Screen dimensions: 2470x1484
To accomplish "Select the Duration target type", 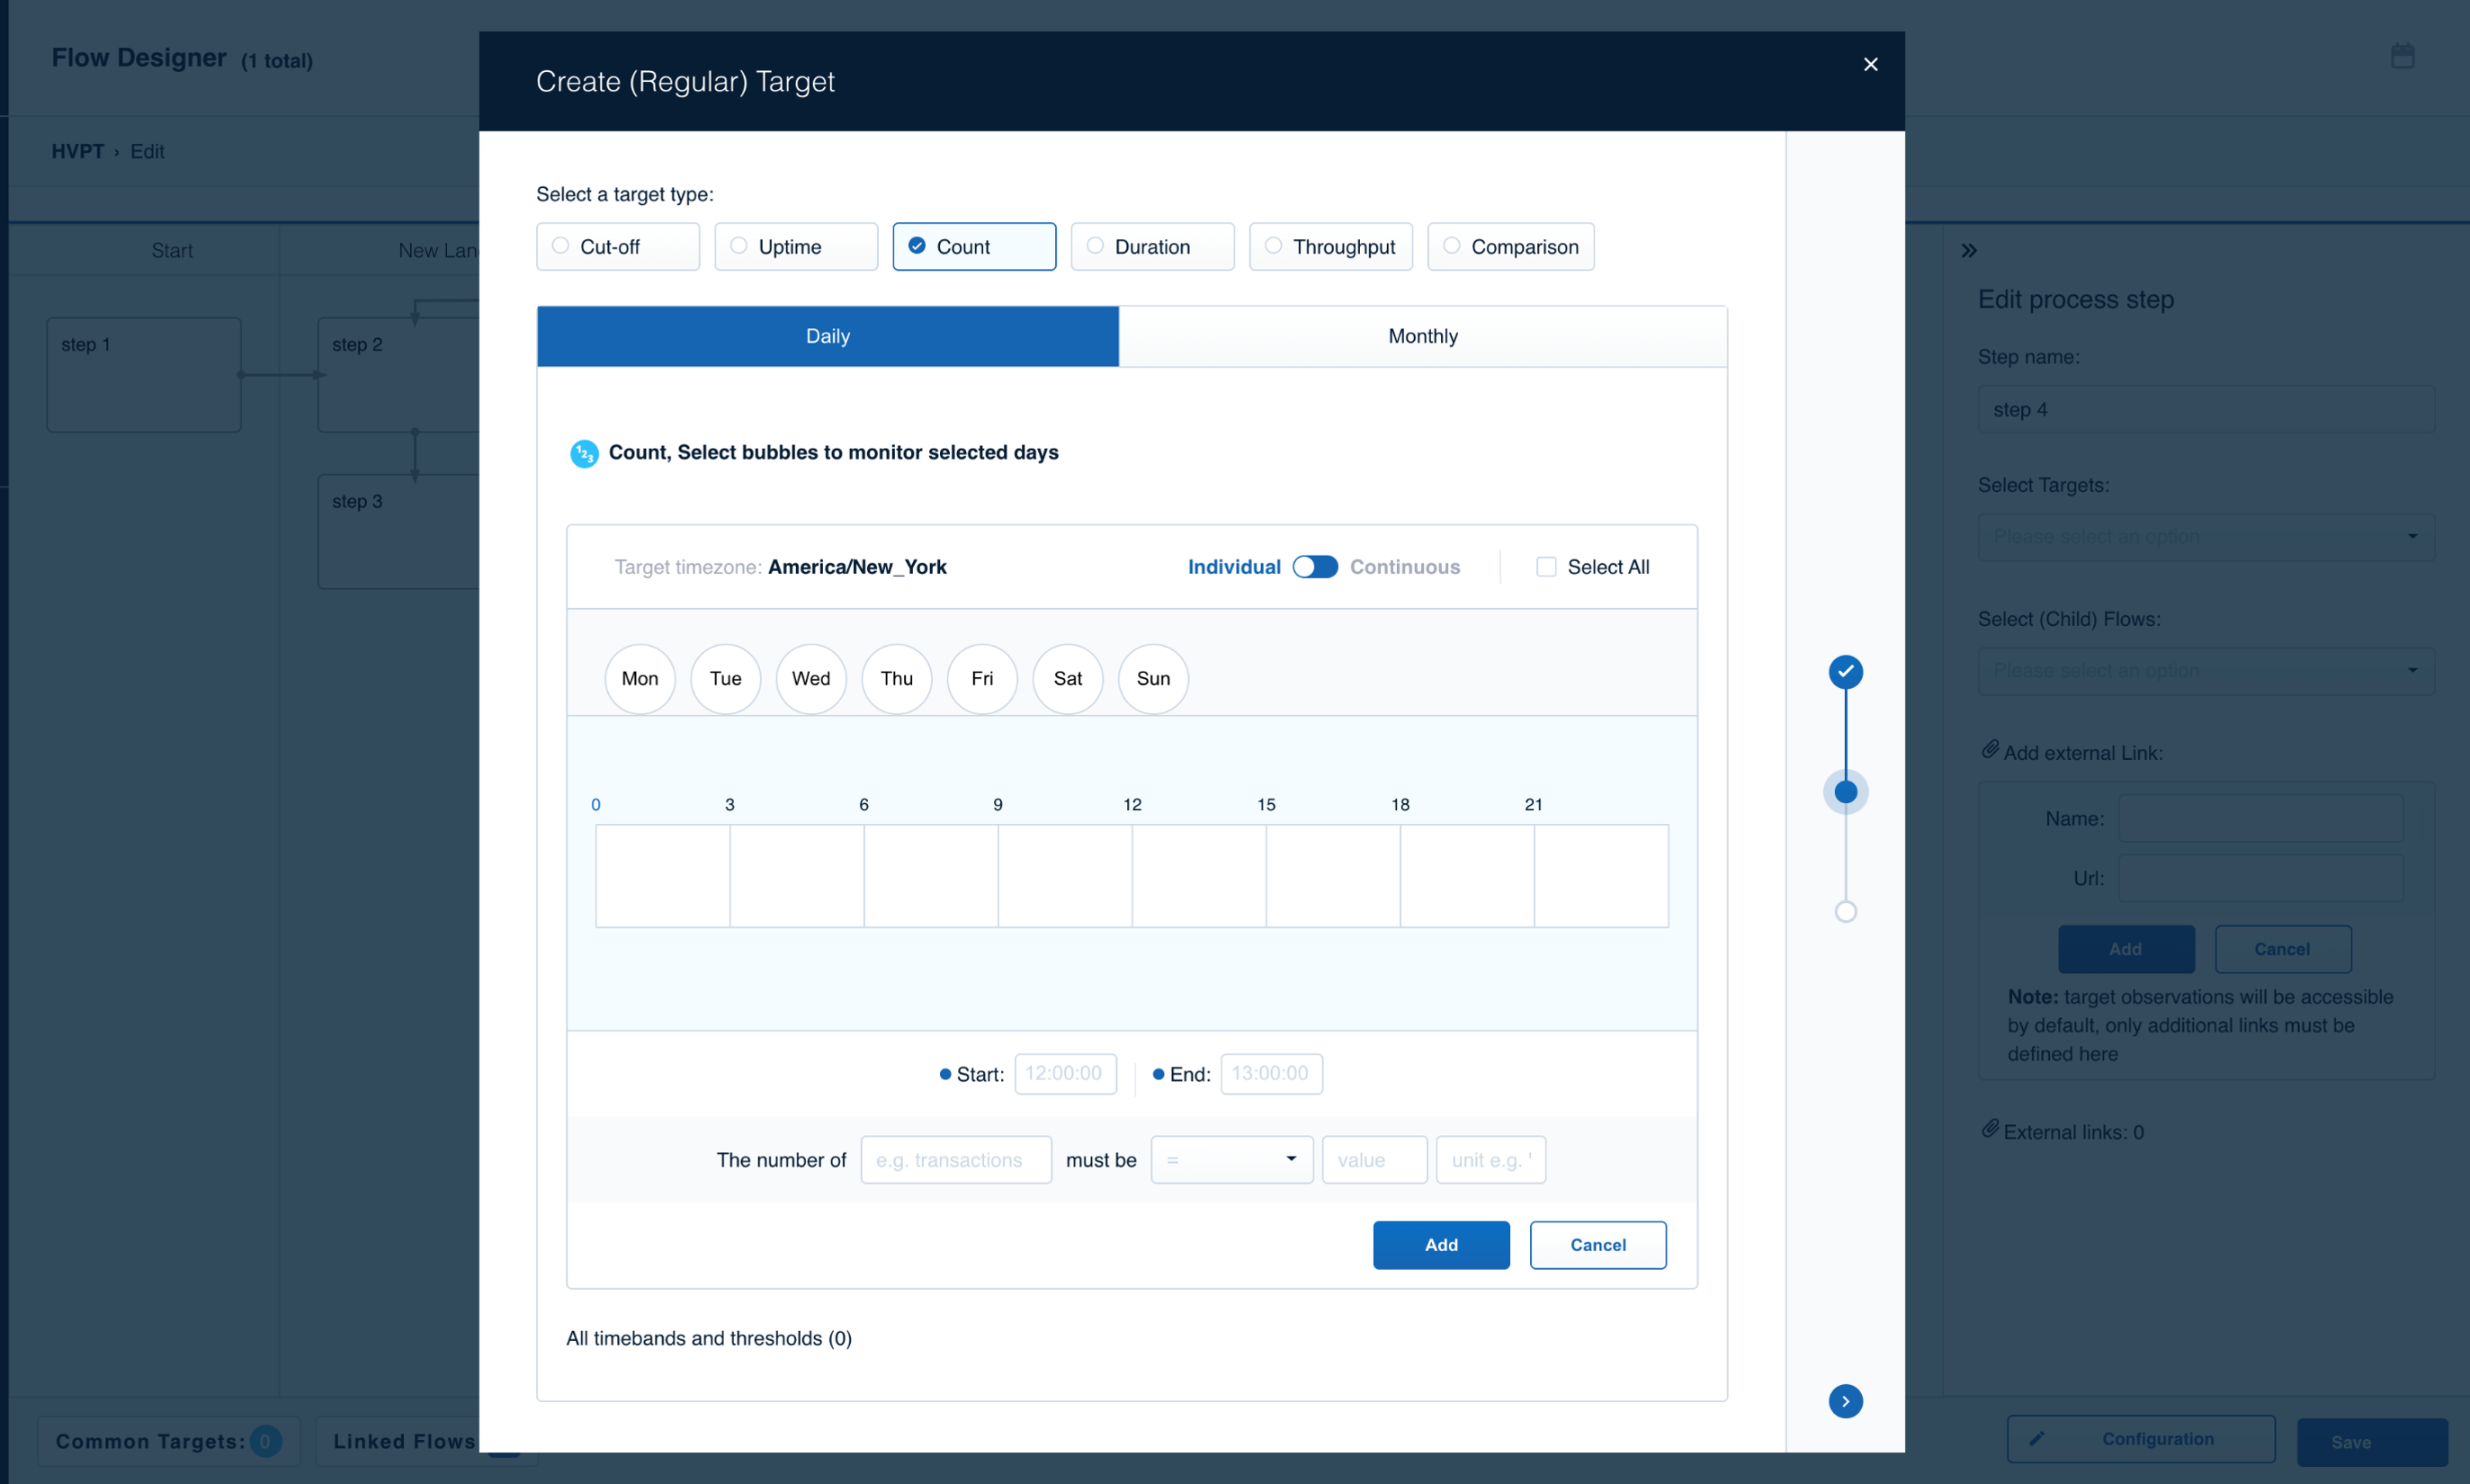I will (1151, 246).
